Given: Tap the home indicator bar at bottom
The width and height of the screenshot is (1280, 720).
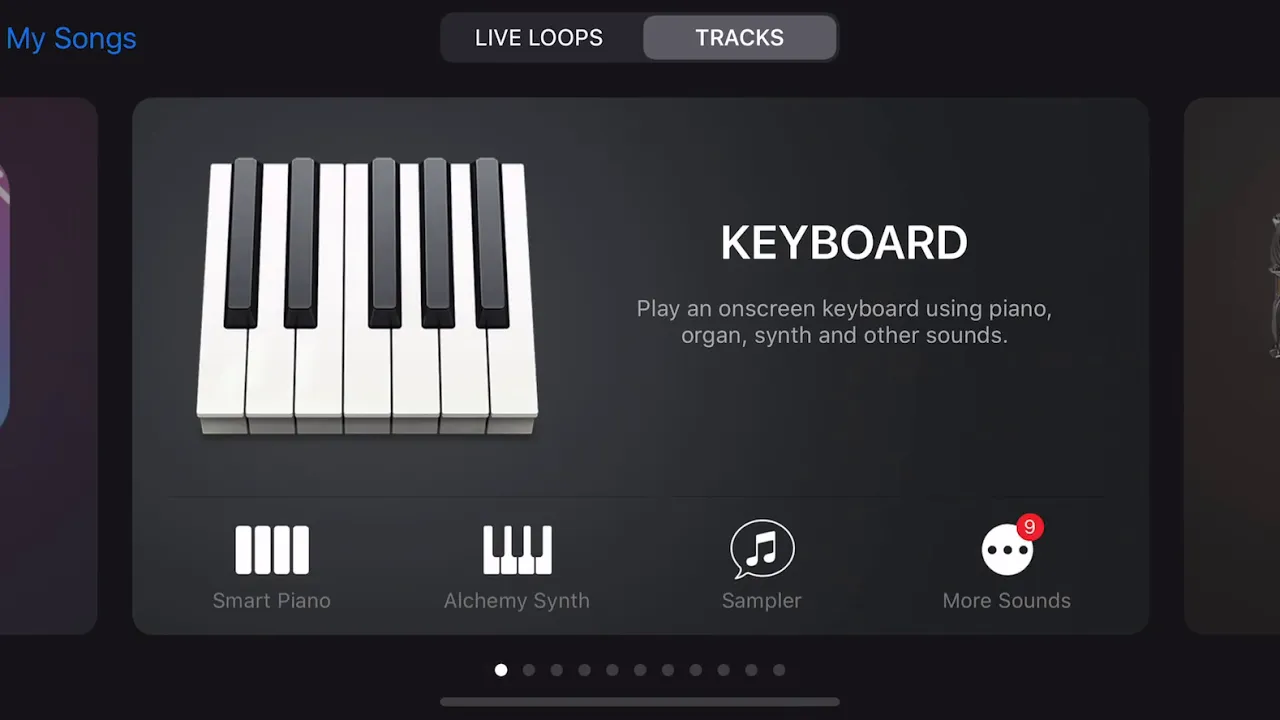Looking at the screenshot, I should pos(640,702).
